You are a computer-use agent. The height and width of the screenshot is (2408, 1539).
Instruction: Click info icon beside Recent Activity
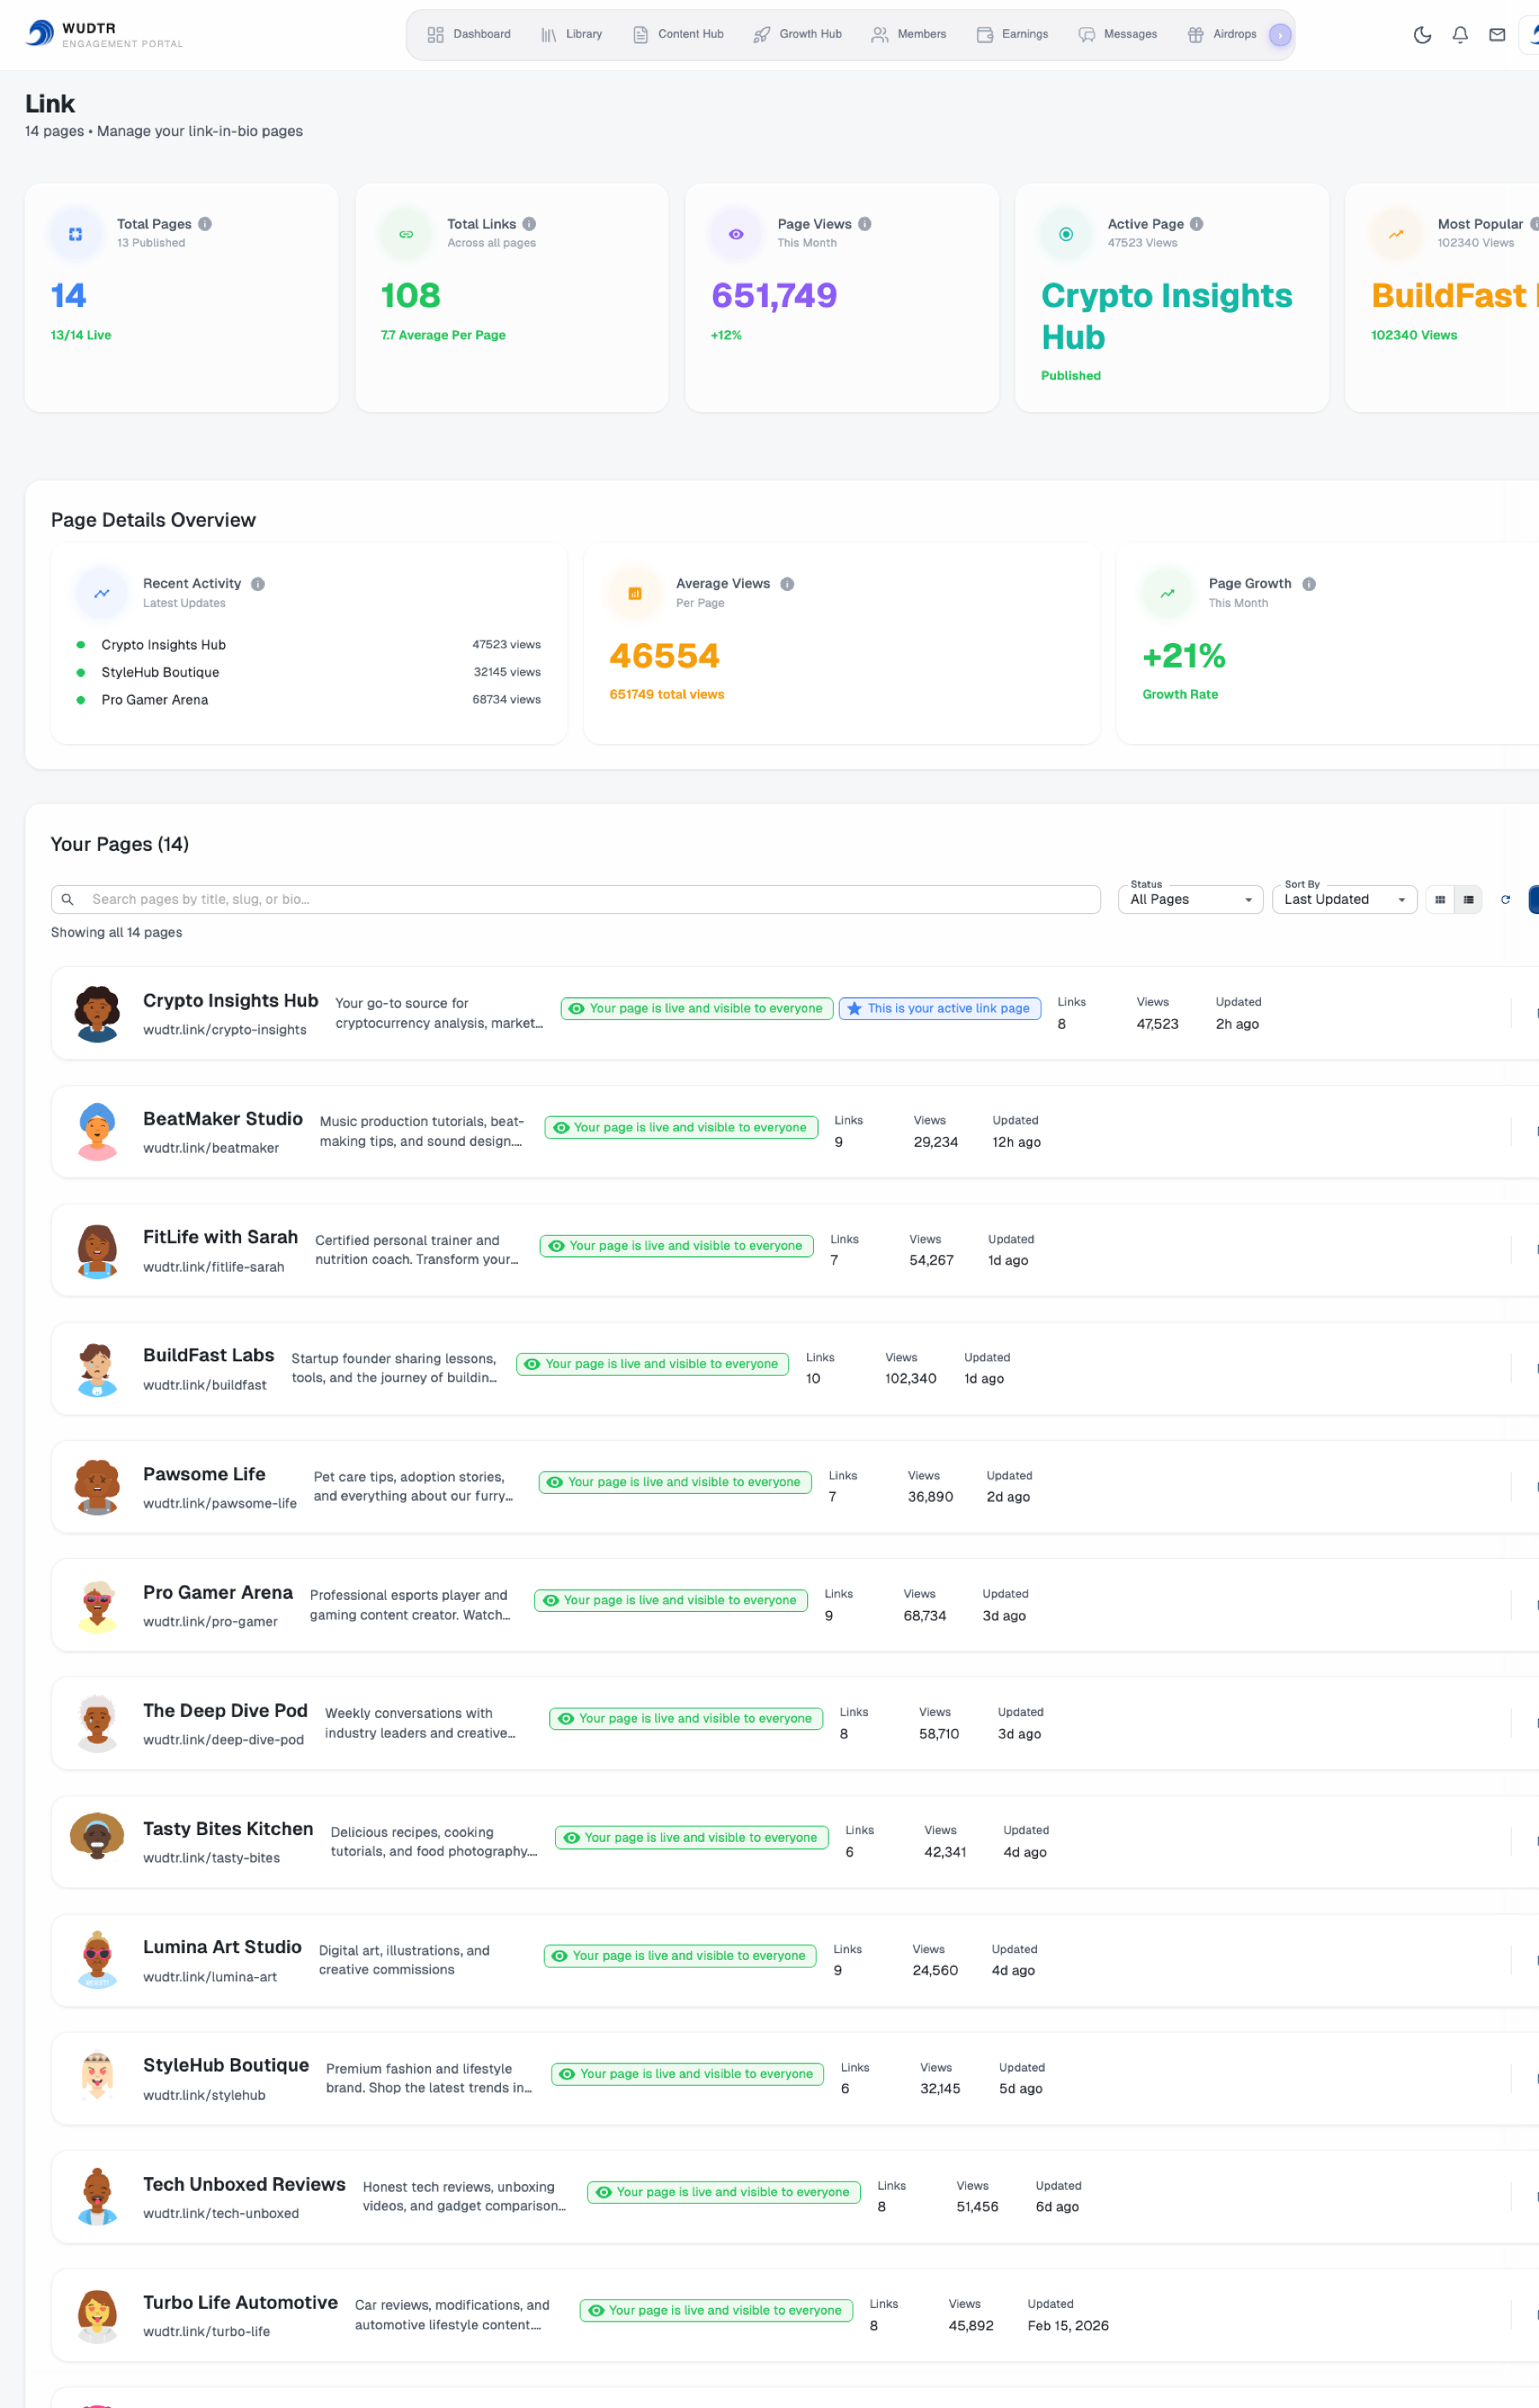[258, 584]
